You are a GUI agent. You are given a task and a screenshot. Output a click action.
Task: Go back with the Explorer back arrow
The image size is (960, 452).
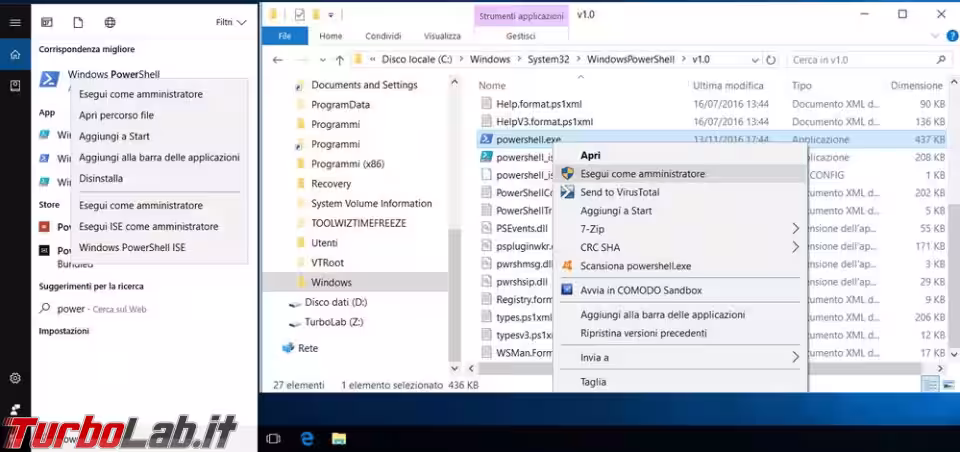[277, 60]
